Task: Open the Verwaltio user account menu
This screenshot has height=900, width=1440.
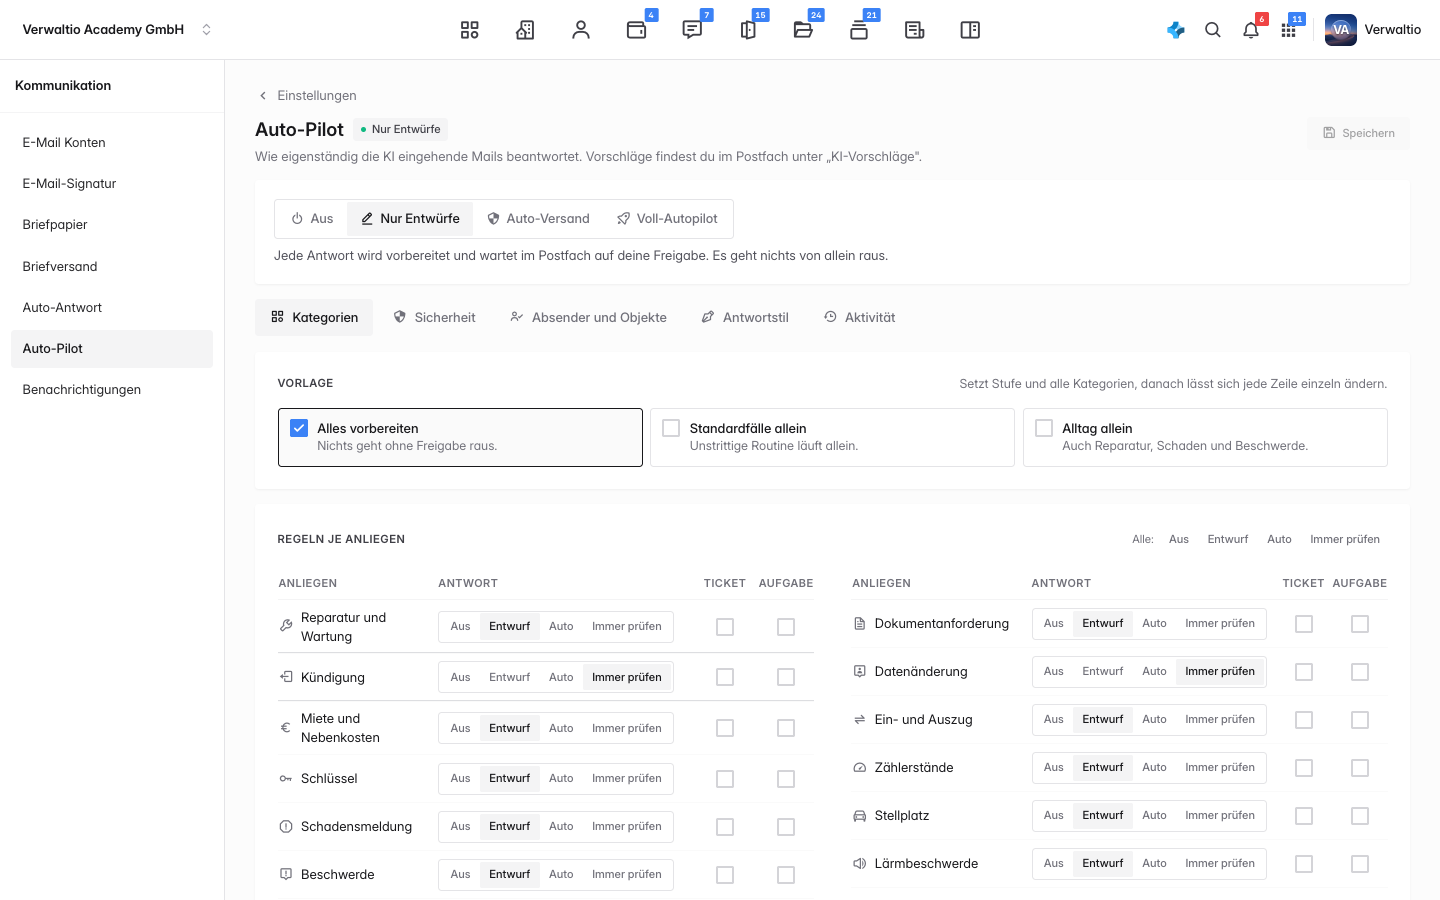Action: [x=1373, y=30]
